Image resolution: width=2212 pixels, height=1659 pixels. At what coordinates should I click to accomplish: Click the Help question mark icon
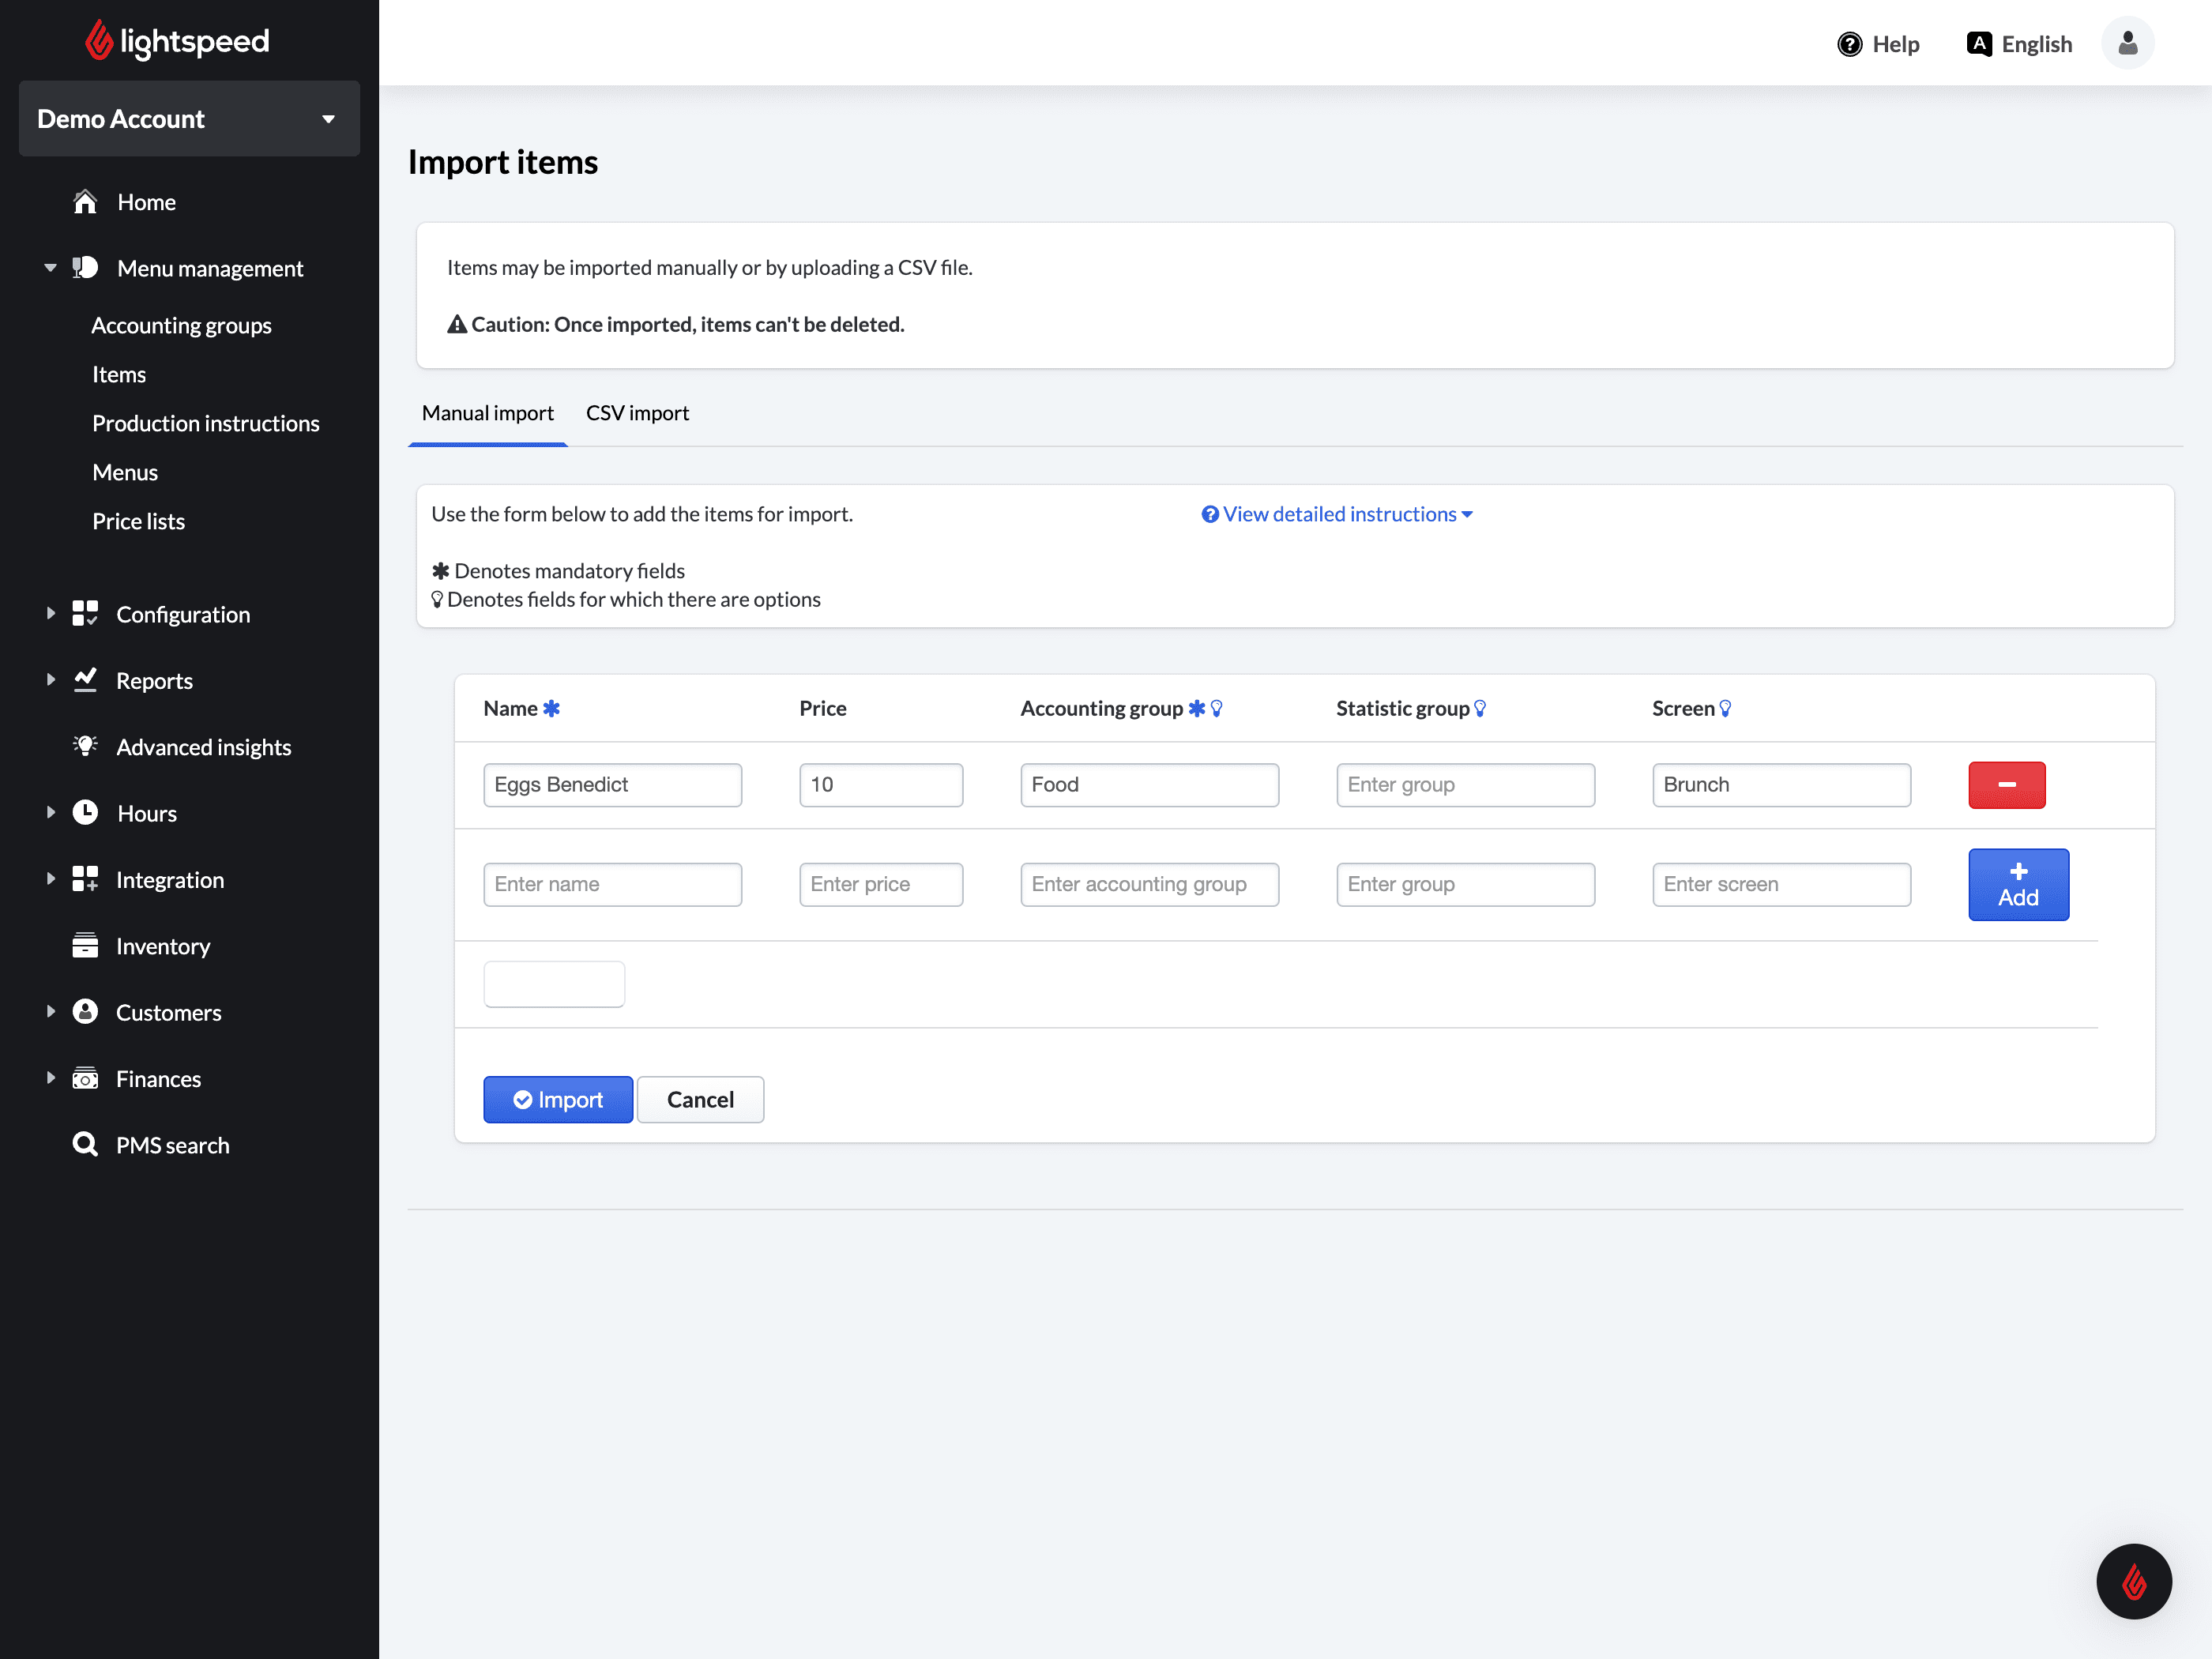pos(1849,44)
